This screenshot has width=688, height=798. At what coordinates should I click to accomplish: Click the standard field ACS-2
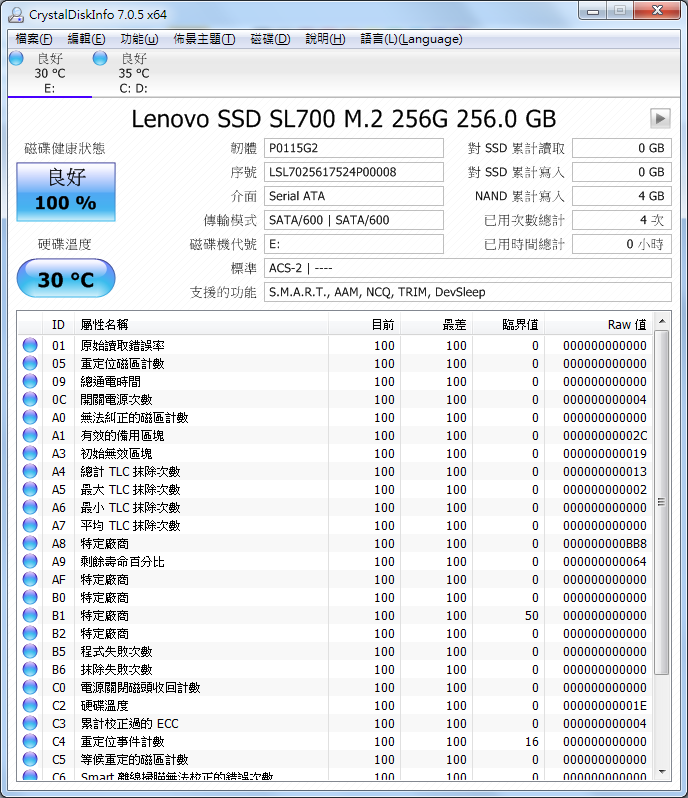tap(468, 268)
